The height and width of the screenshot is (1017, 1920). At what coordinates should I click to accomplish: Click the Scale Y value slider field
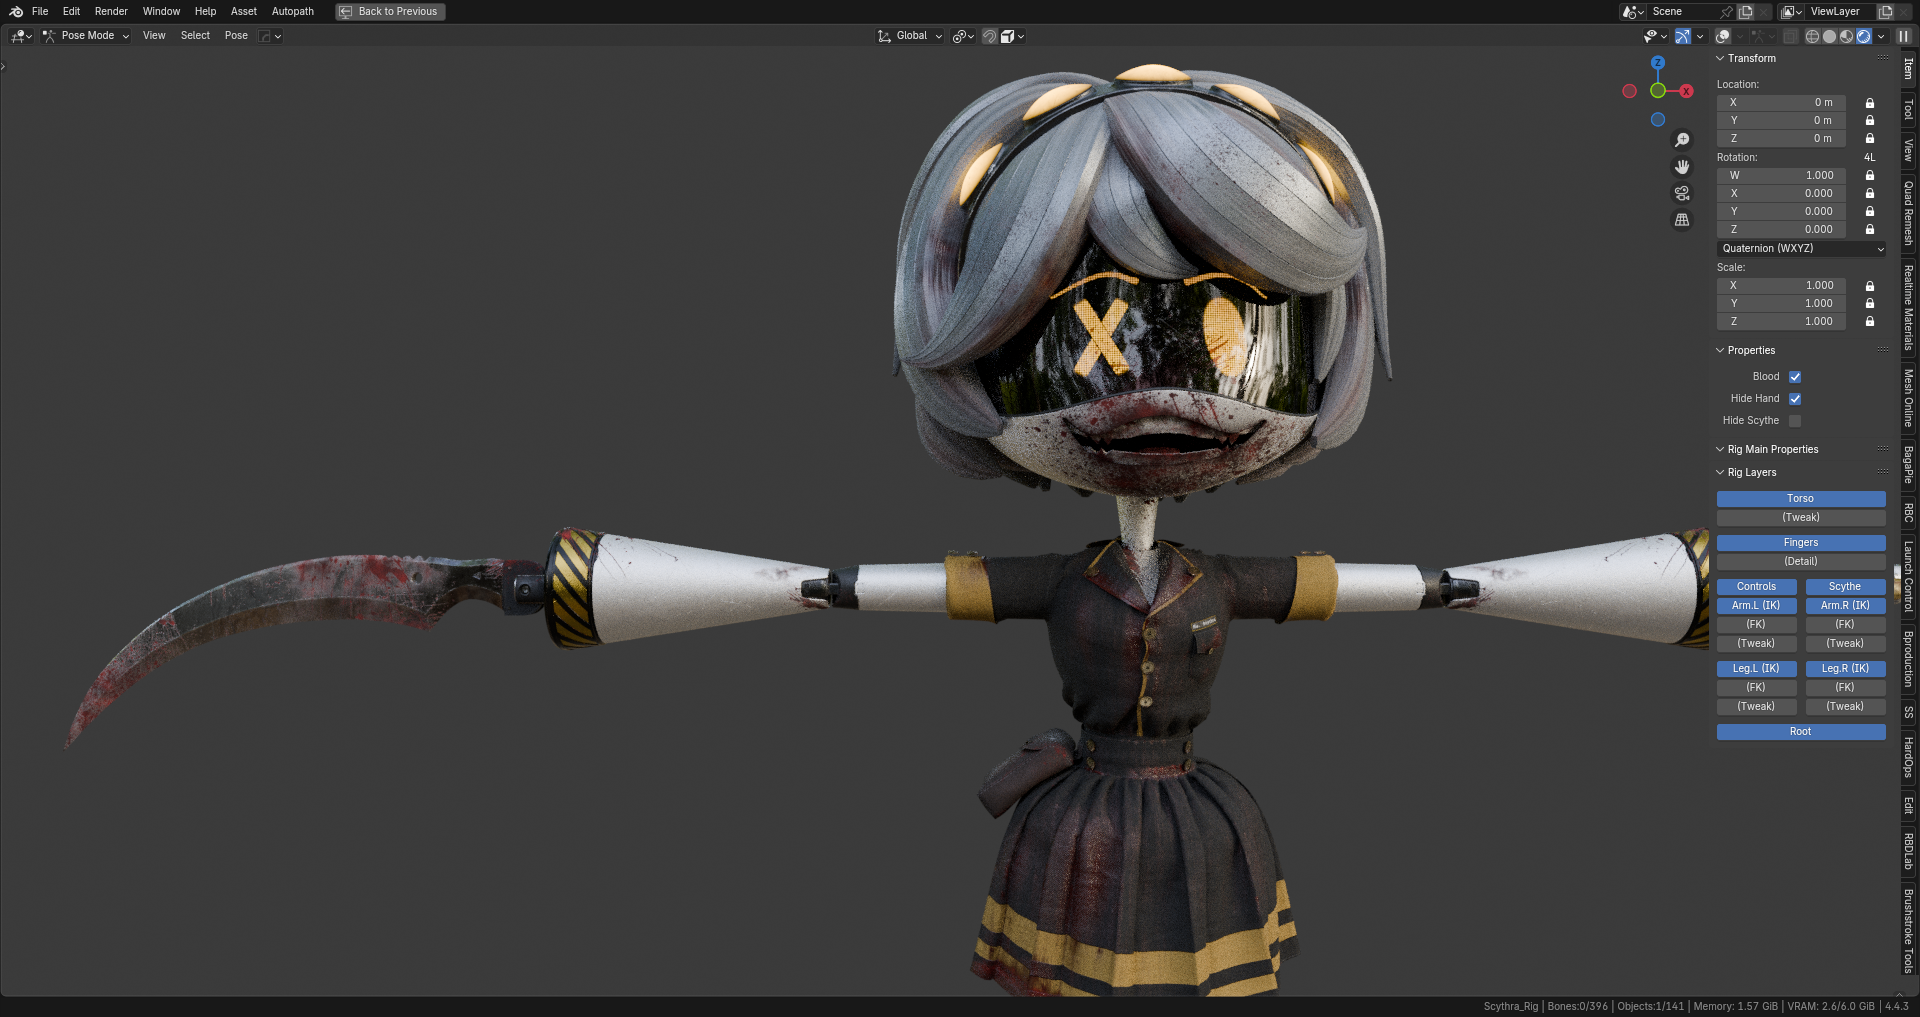1781,304
